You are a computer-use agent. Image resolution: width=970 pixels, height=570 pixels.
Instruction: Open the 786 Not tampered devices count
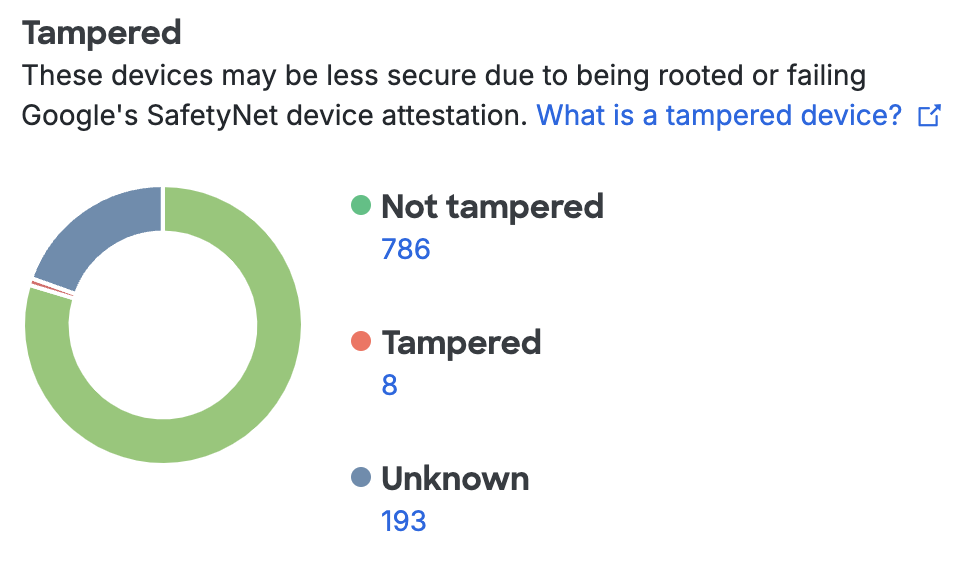pyautogui.click(x=406, y=248)
